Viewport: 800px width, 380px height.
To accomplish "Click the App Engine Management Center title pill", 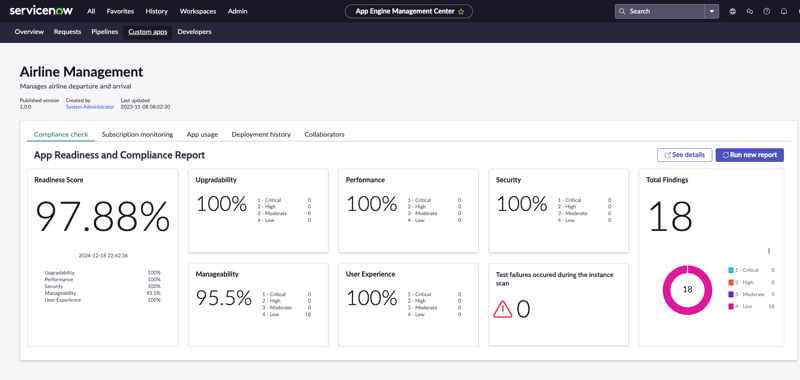I will (x=409, y=11).
